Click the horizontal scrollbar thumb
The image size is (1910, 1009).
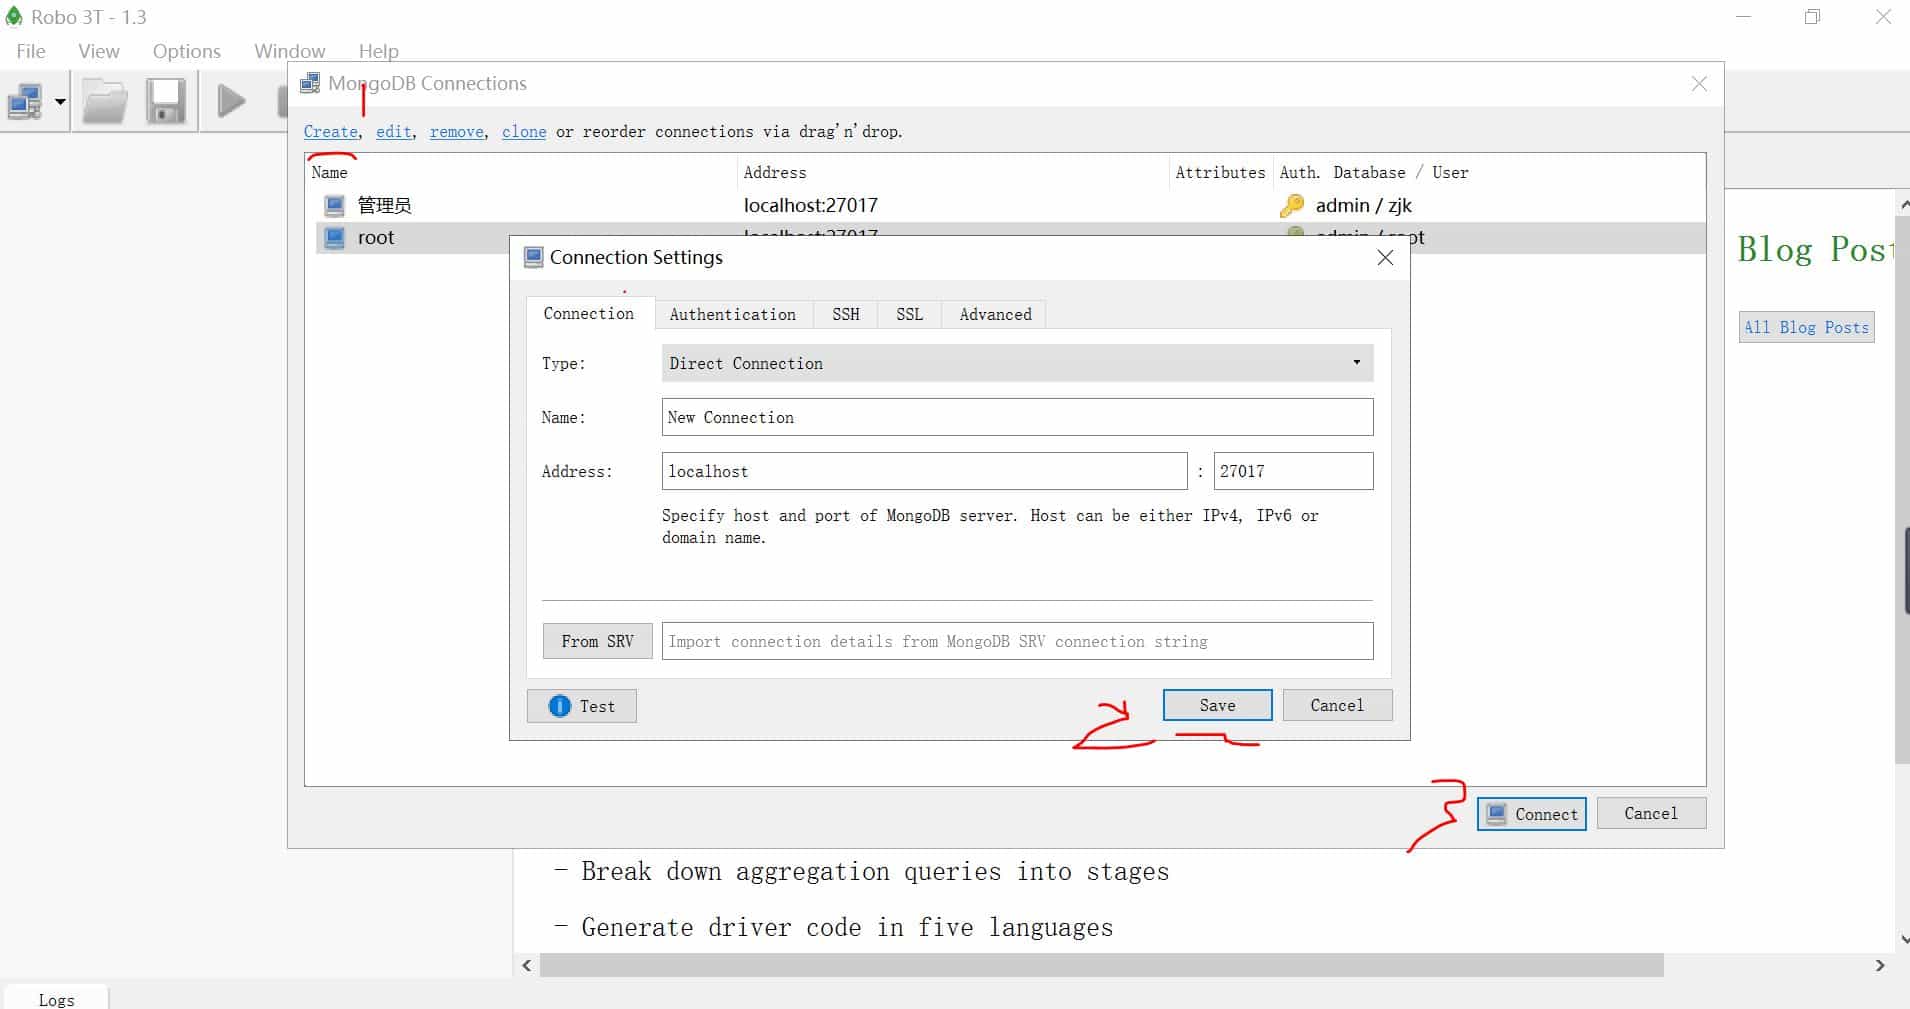(x=1102, y=965)
